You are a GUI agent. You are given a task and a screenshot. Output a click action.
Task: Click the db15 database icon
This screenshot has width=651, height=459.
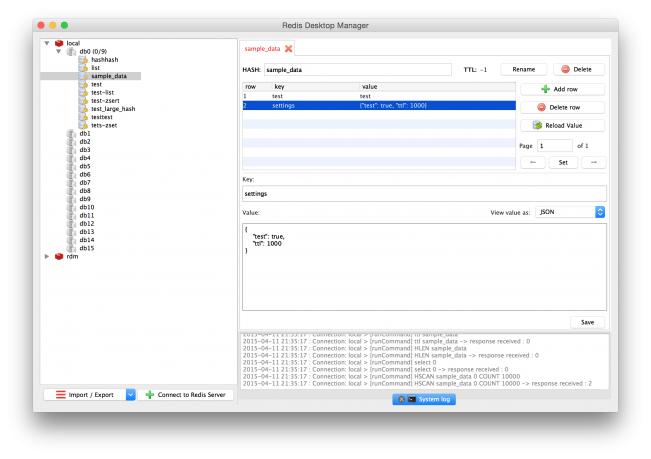click(x=71, y=248)
